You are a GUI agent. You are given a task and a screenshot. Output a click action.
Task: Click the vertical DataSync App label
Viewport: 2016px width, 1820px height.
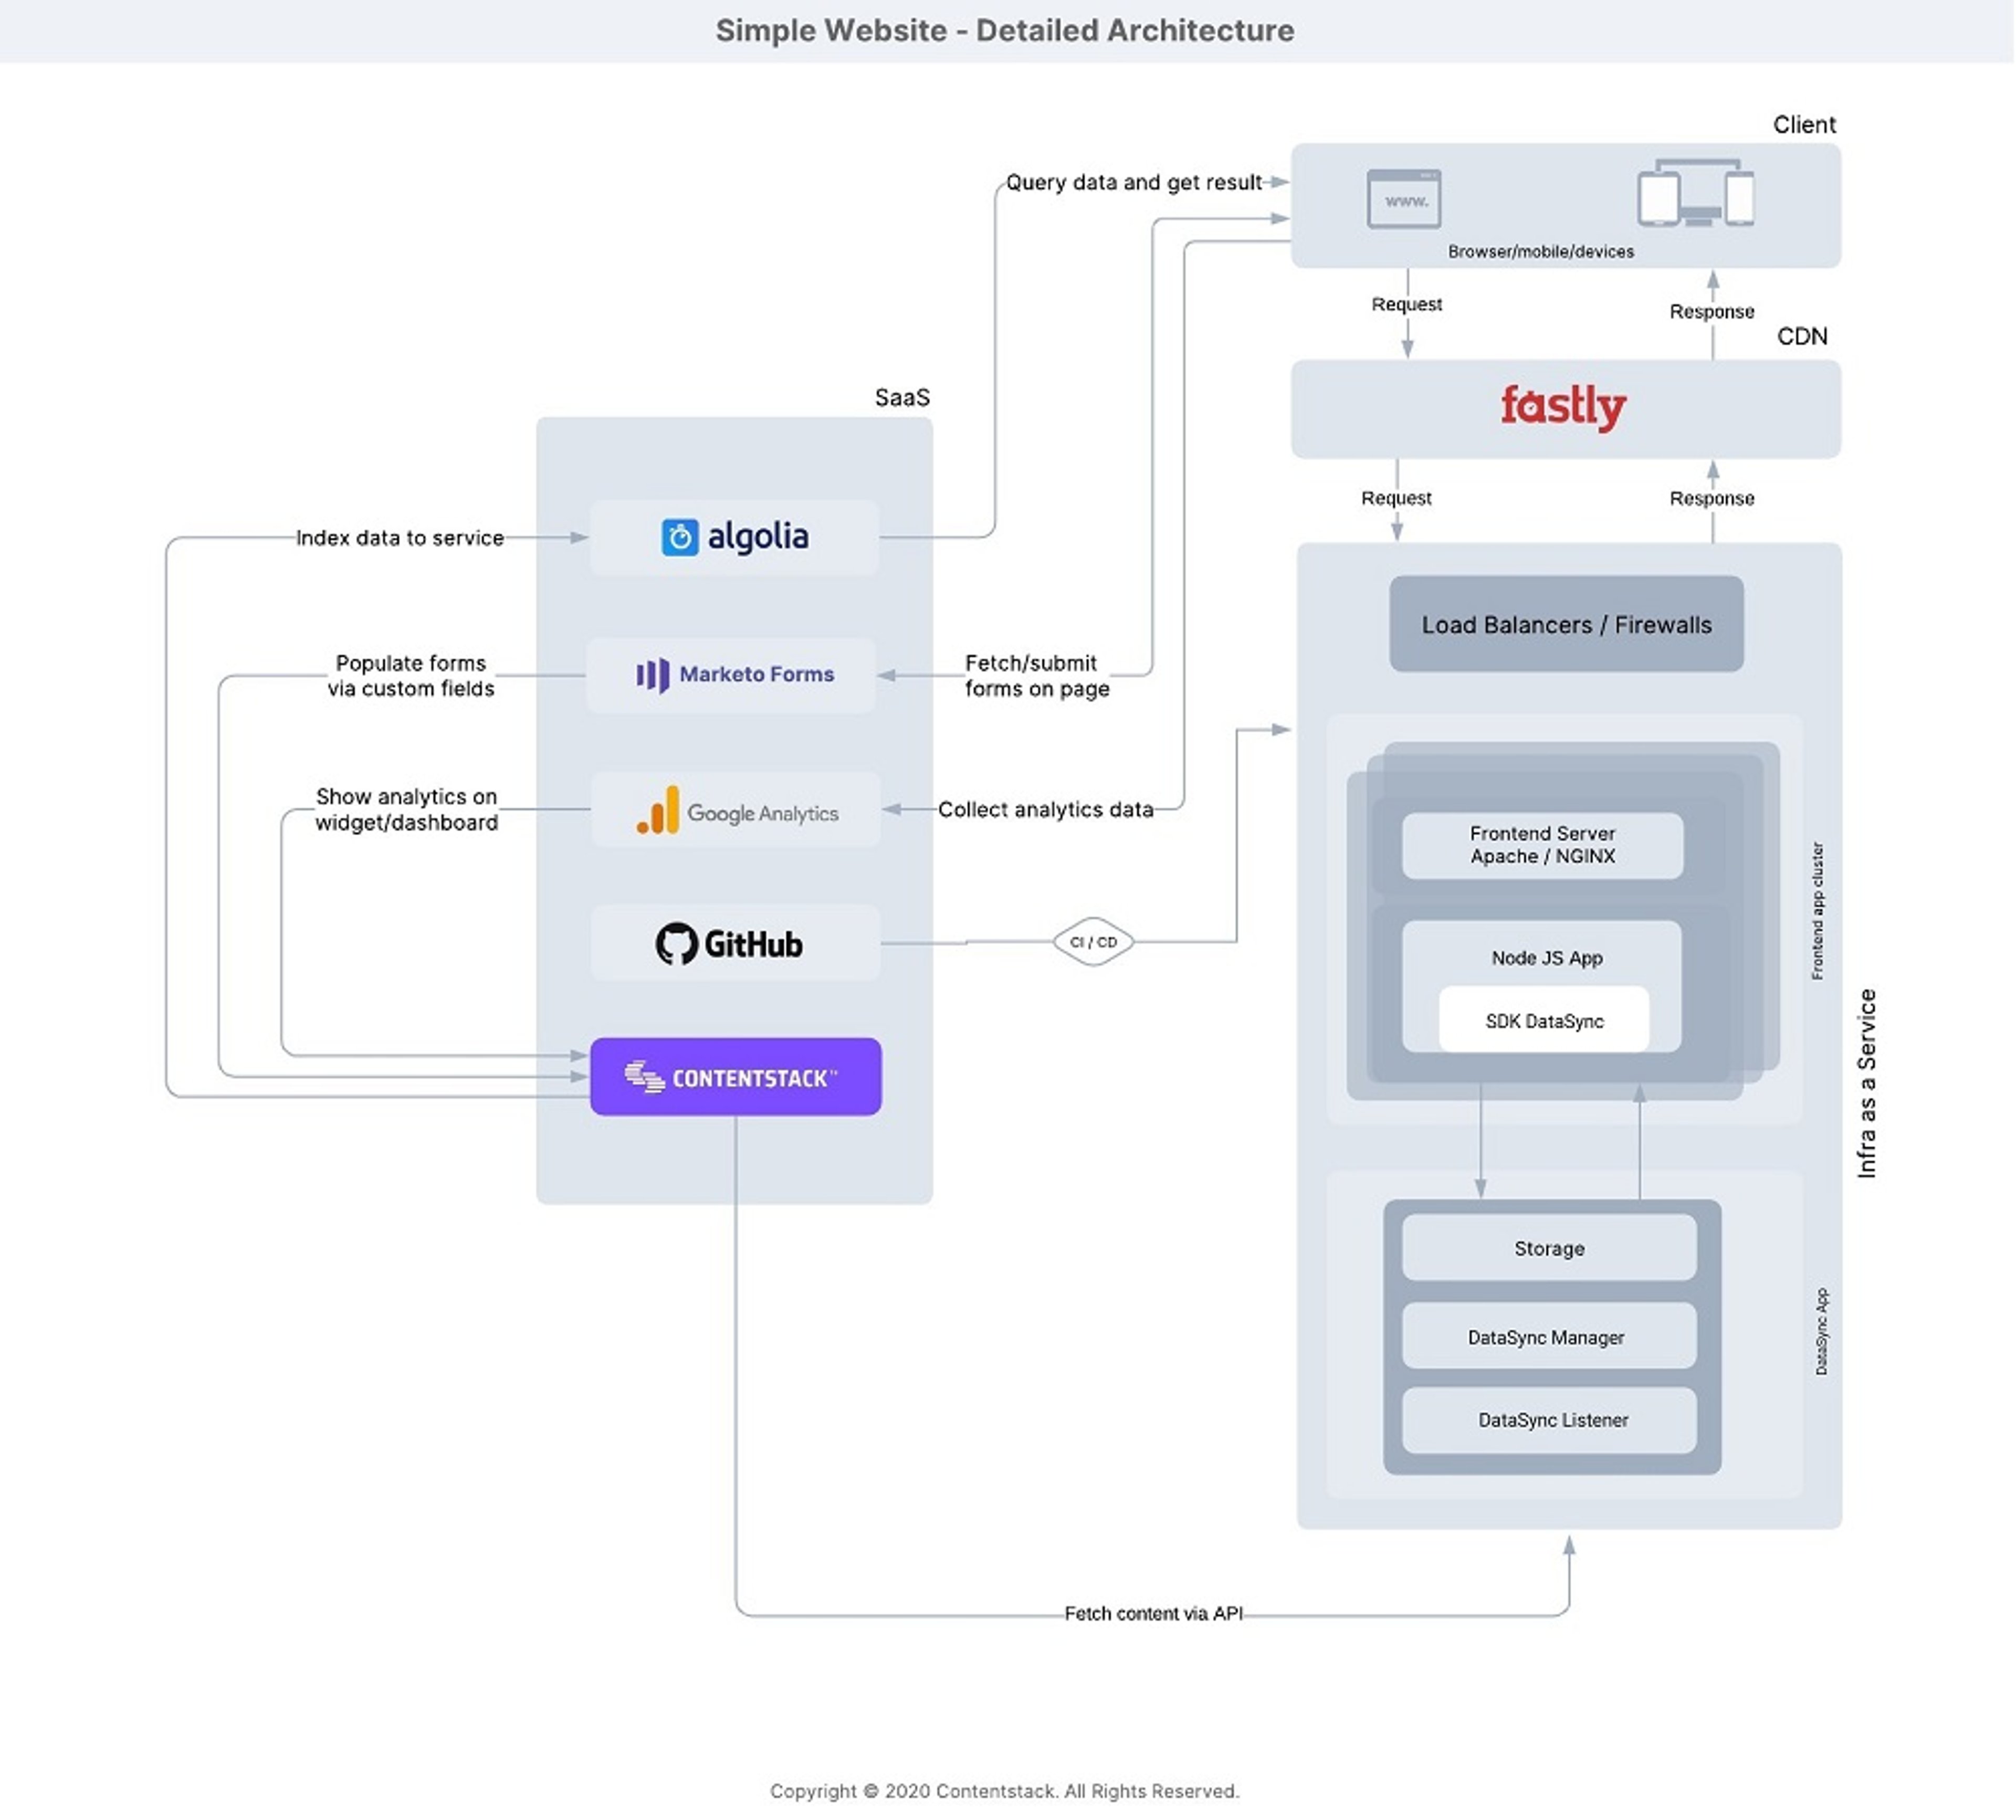point(1822,1331)
